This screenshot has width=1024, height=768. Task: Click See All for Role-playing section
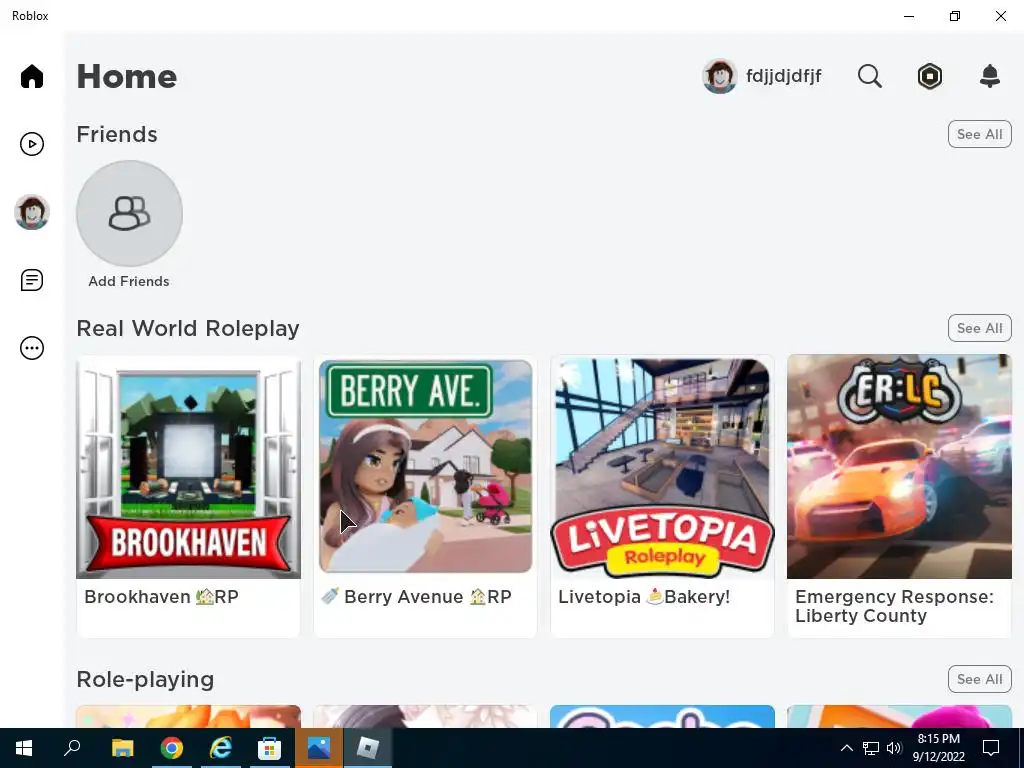click(980, 679)
